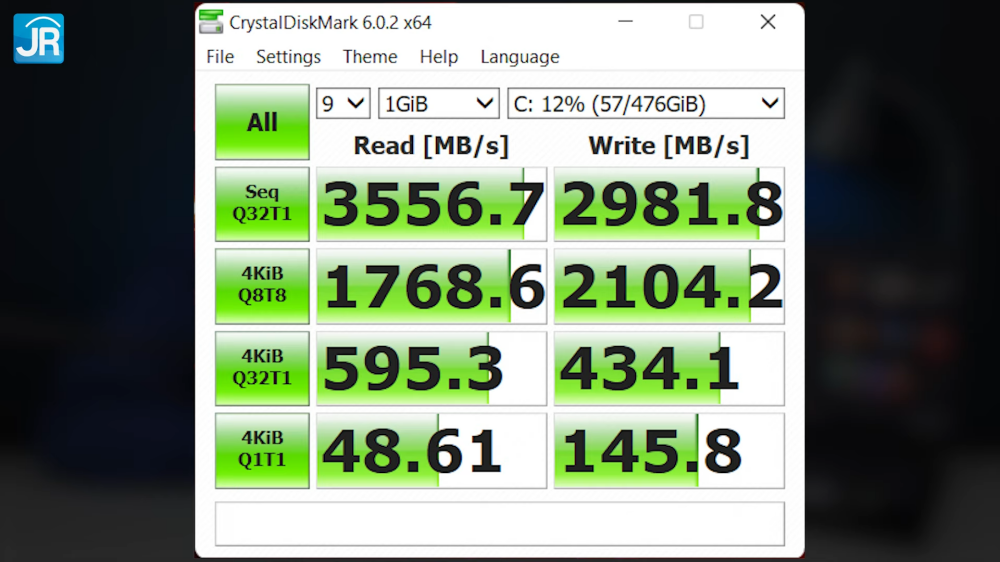Viewport: 1000px width, 562px height.
Task: Start the 4KiB Q32T1 benchmark
Action: [x=262, y=368]
